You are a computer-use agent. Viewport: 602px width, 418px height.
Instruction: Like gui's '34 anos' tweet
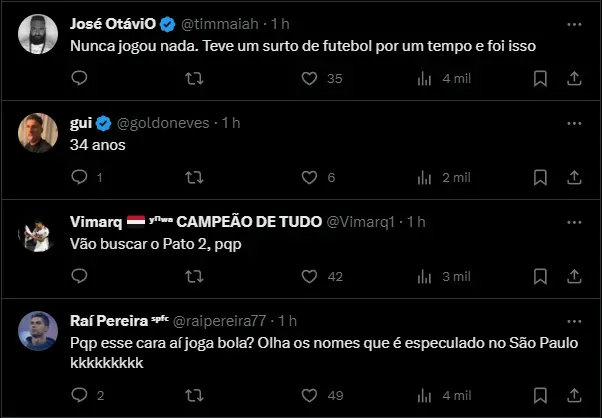pyautogui.click(x=310, y=177)
